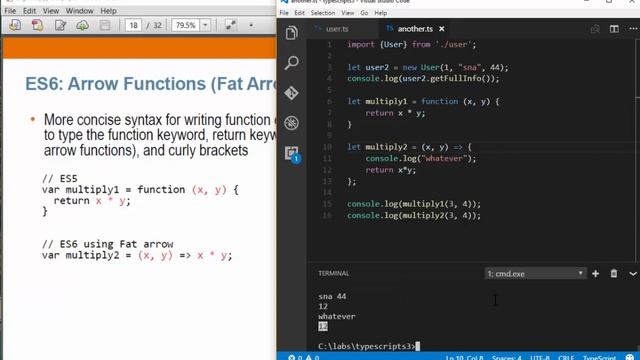Open the Selection menu in VS Code
The width and height of the screenshot is (640, 360).
(x=323, y=13)
